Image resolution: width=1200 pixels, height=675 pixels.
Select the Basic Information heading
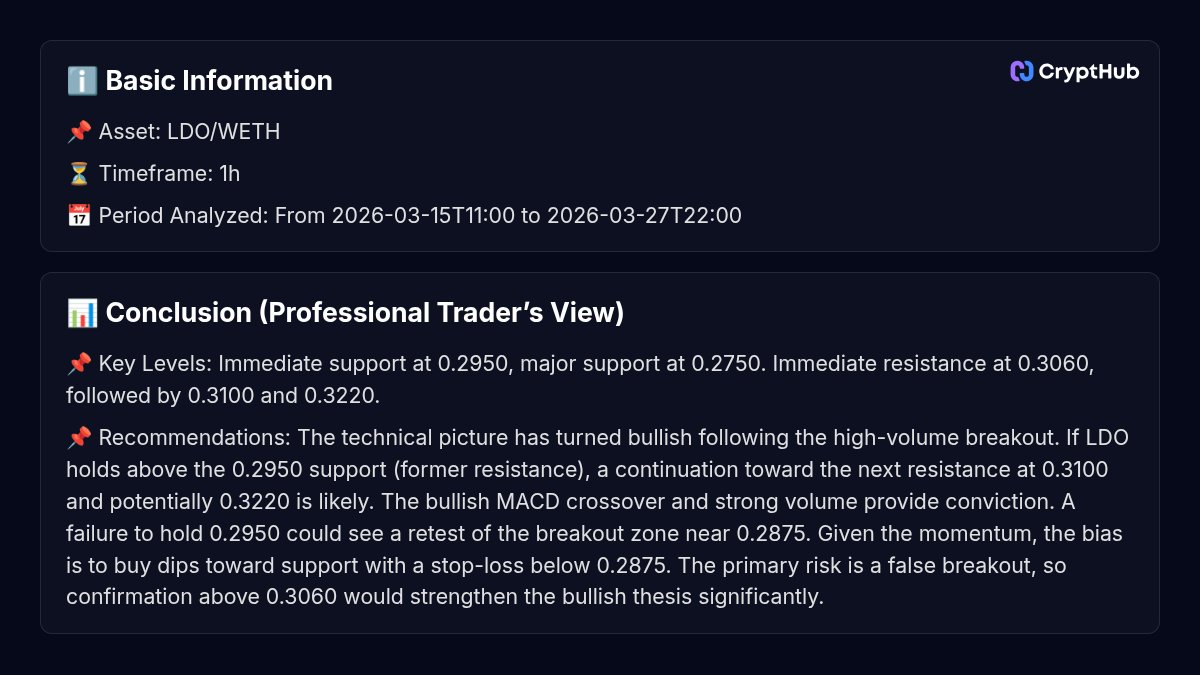[x=218, y=81]
